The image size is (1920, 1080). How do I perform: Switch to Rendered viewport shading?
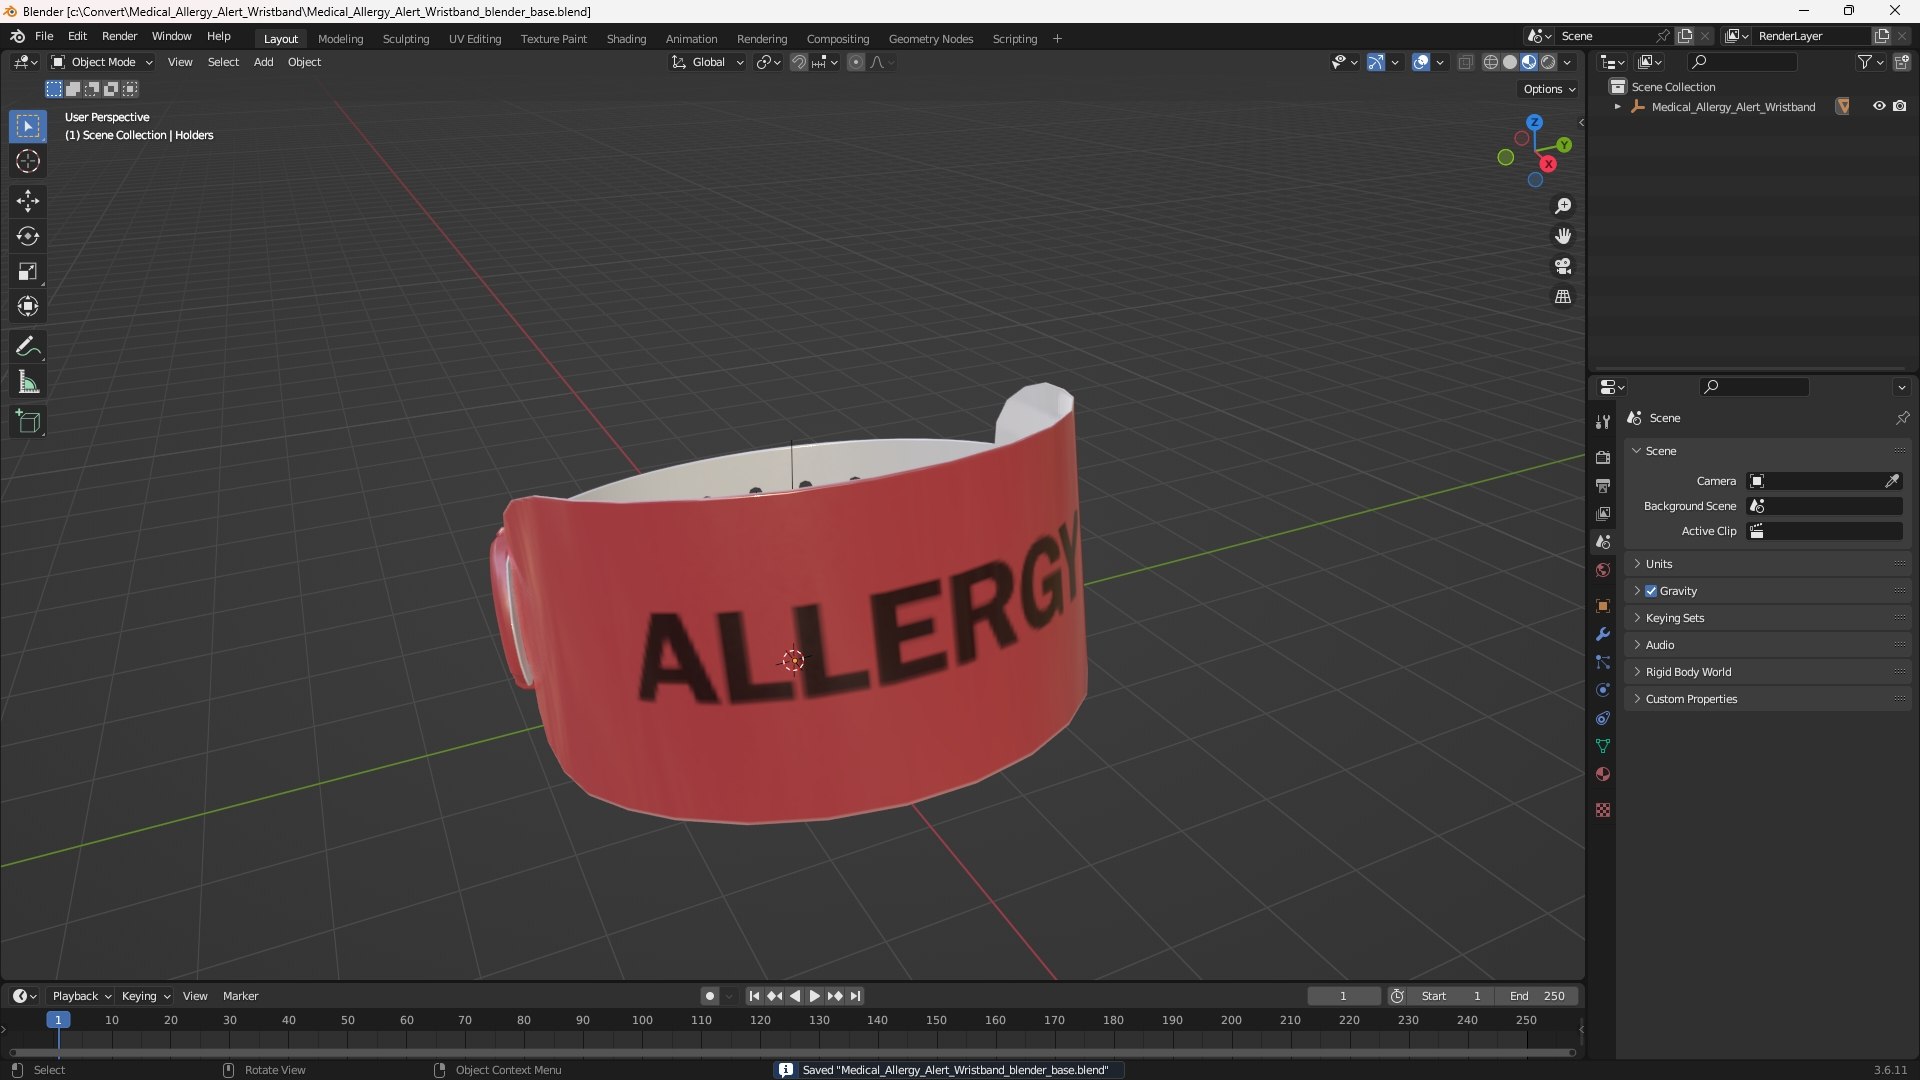tap(1548, 62)
